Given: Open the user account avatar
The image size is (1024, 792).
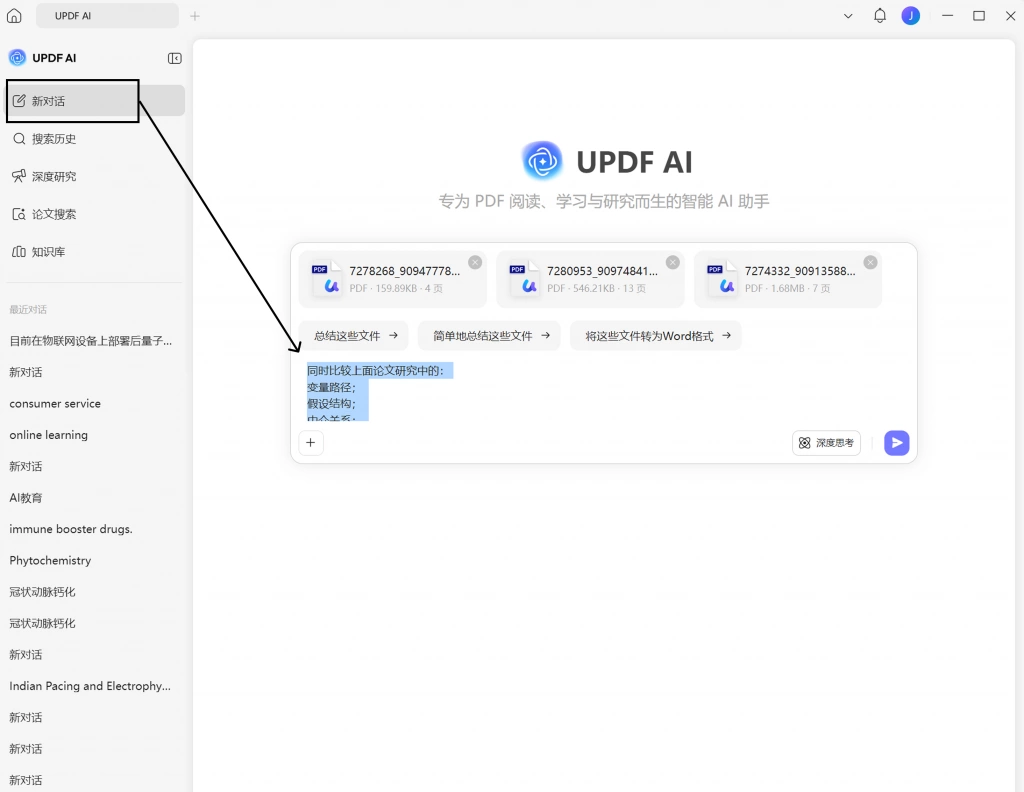Looking at the screenshot, I should tap(910, 16).
